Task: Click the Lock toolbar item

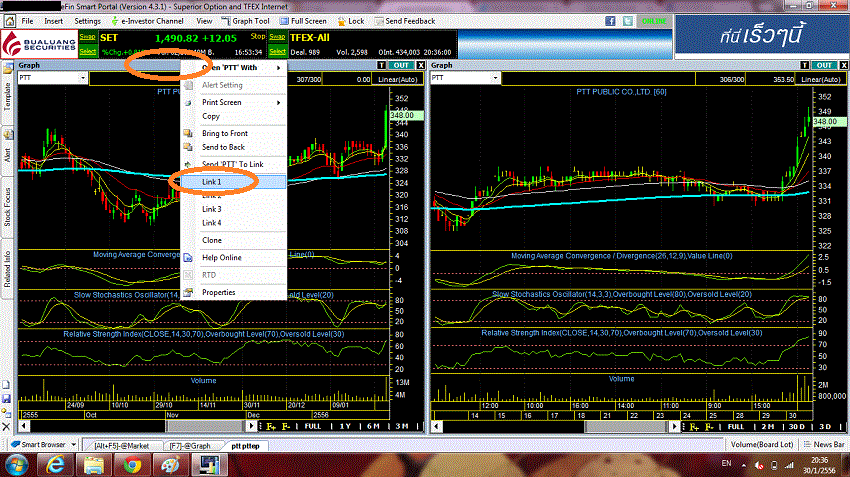Action: click(x=351, y=21)
